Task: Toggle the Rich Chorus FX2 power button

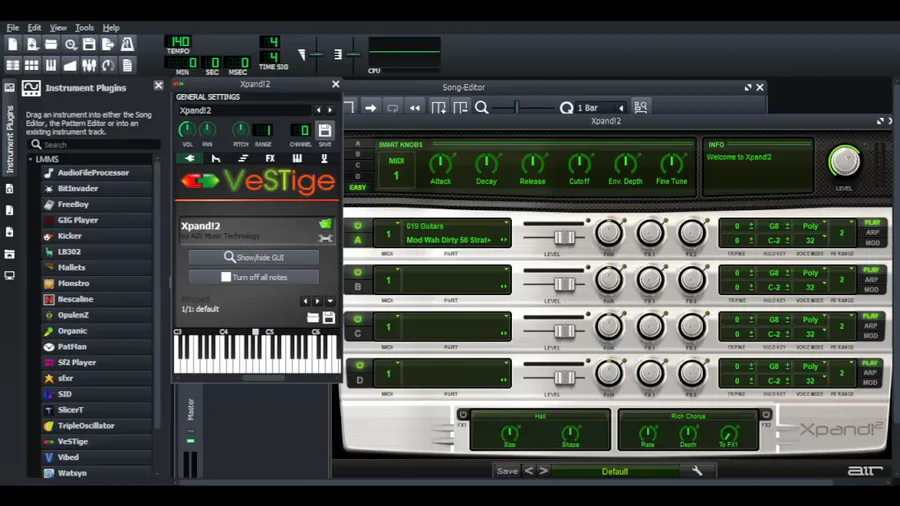Action: point(766,414)
